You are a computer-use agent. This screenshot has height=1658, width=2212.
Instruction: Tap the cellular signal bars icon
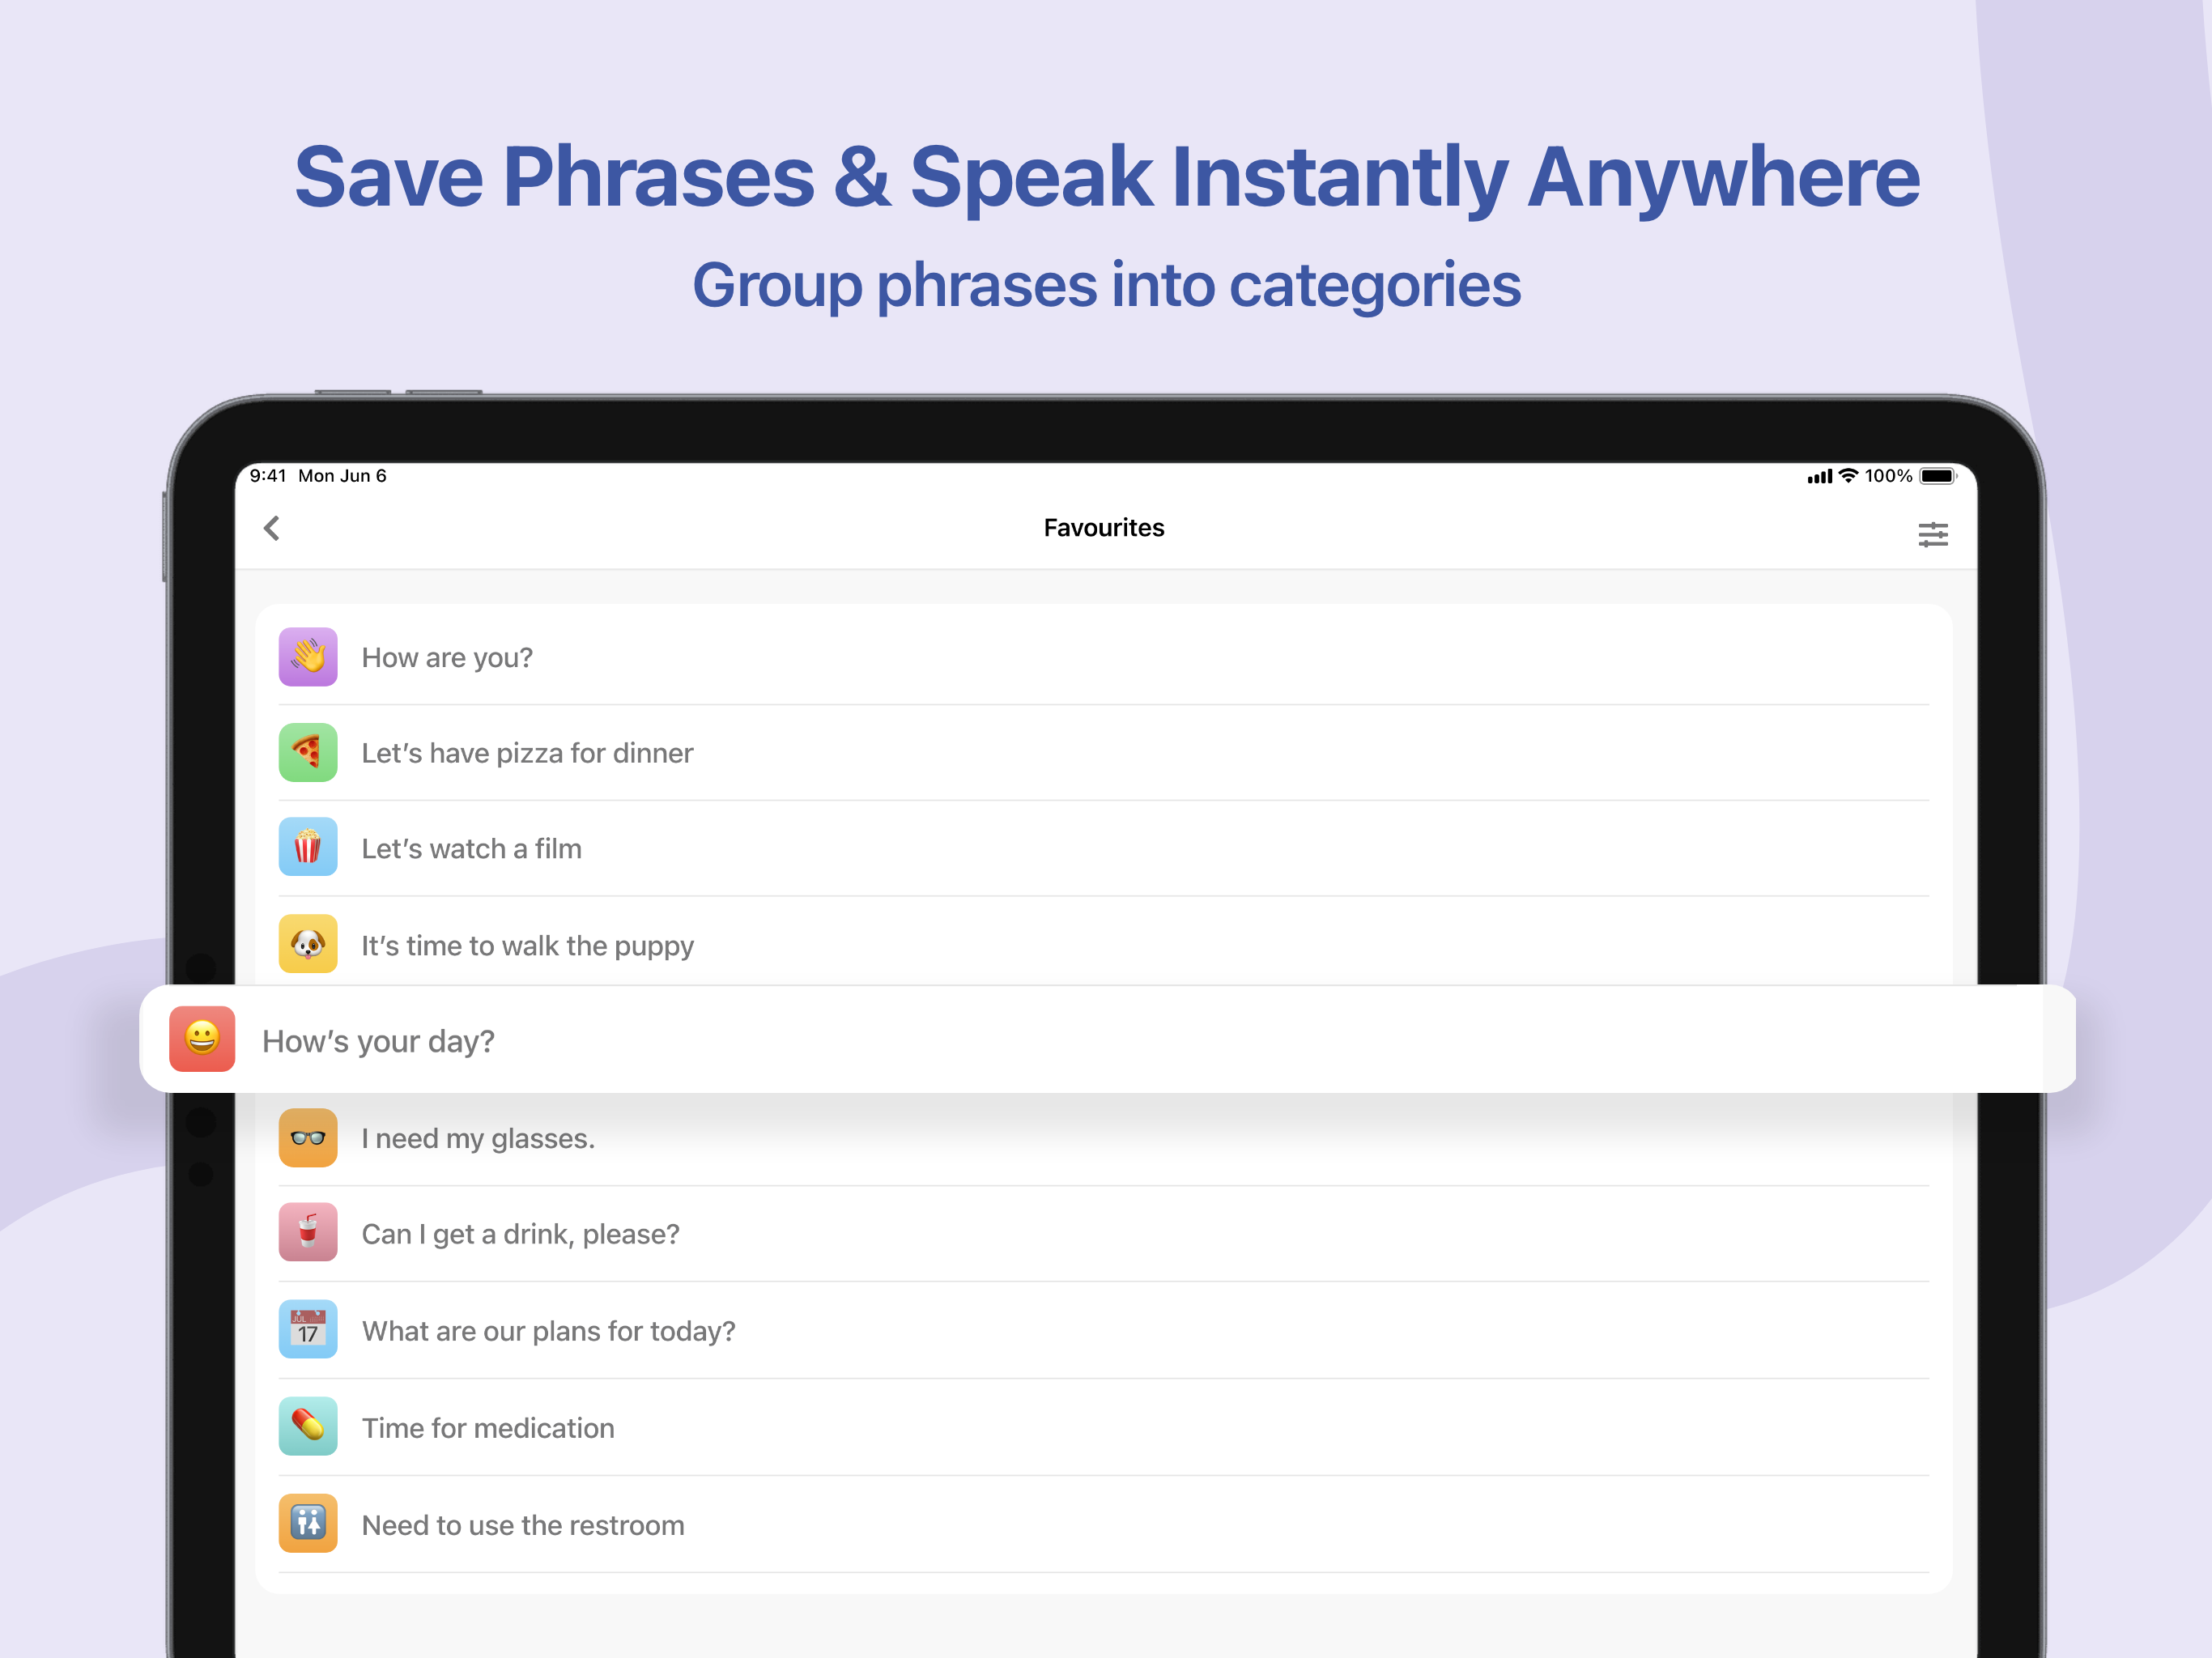click(1819, 477)
